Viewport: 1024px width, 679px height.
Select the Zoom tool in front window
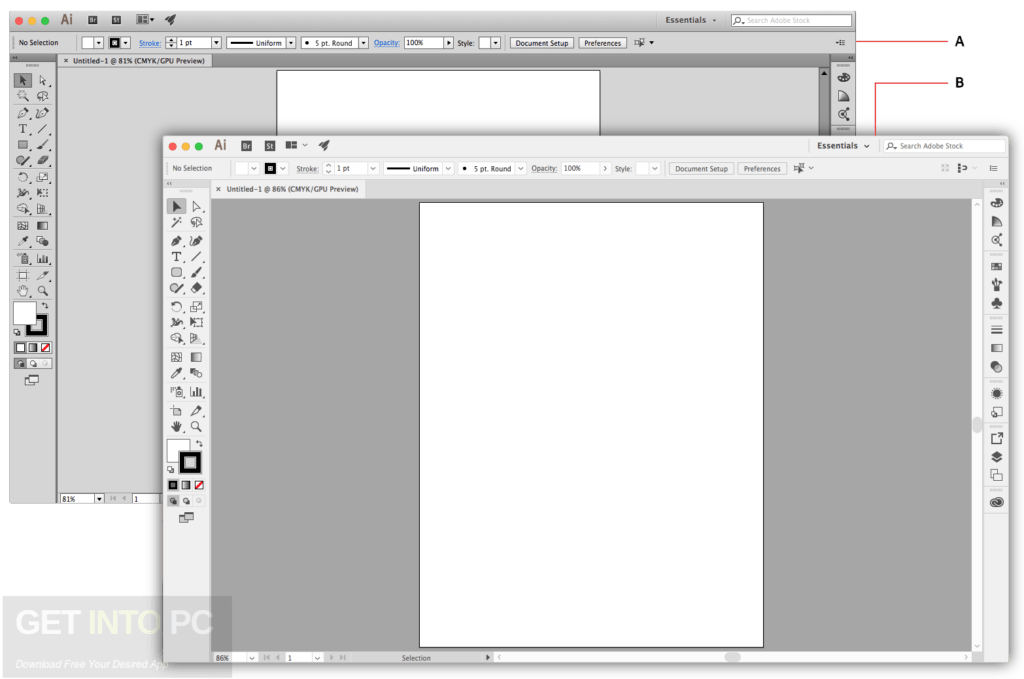pyautogui.click(x=196, y=426)
